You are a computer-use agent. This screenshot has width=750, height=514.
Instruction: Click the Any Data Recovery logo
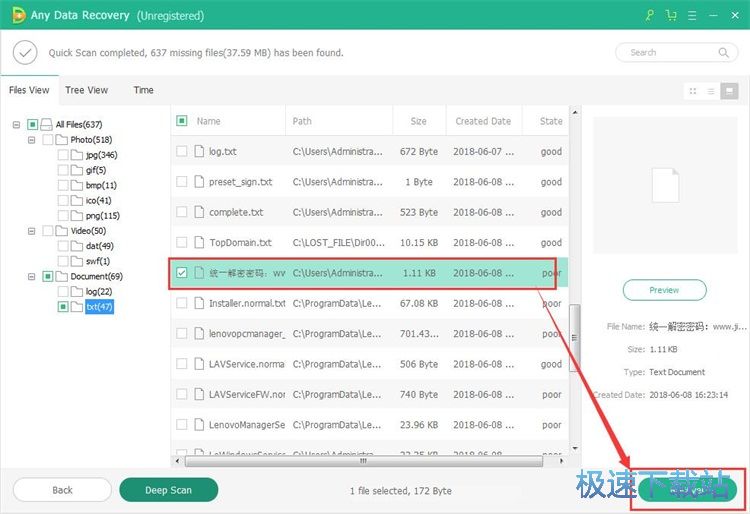pos(15,15)
